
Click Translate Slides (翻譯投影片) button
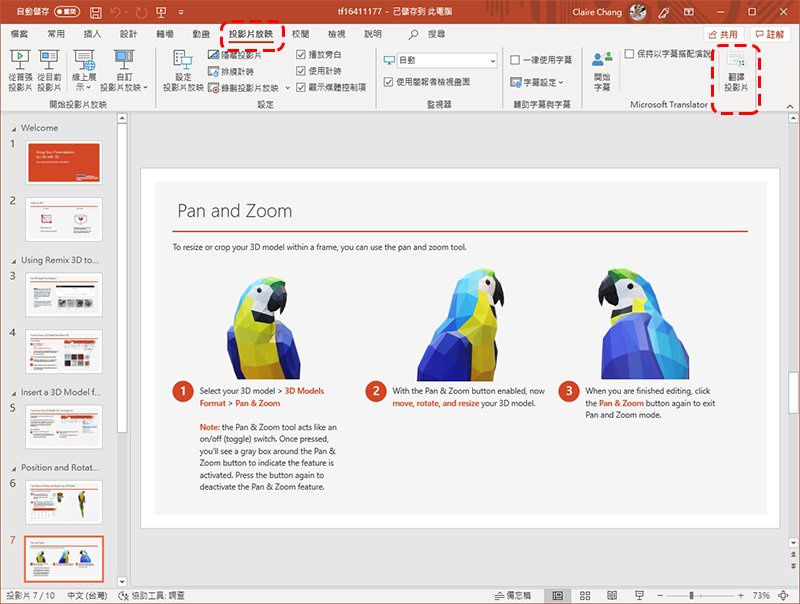click(x=736, y=71)
